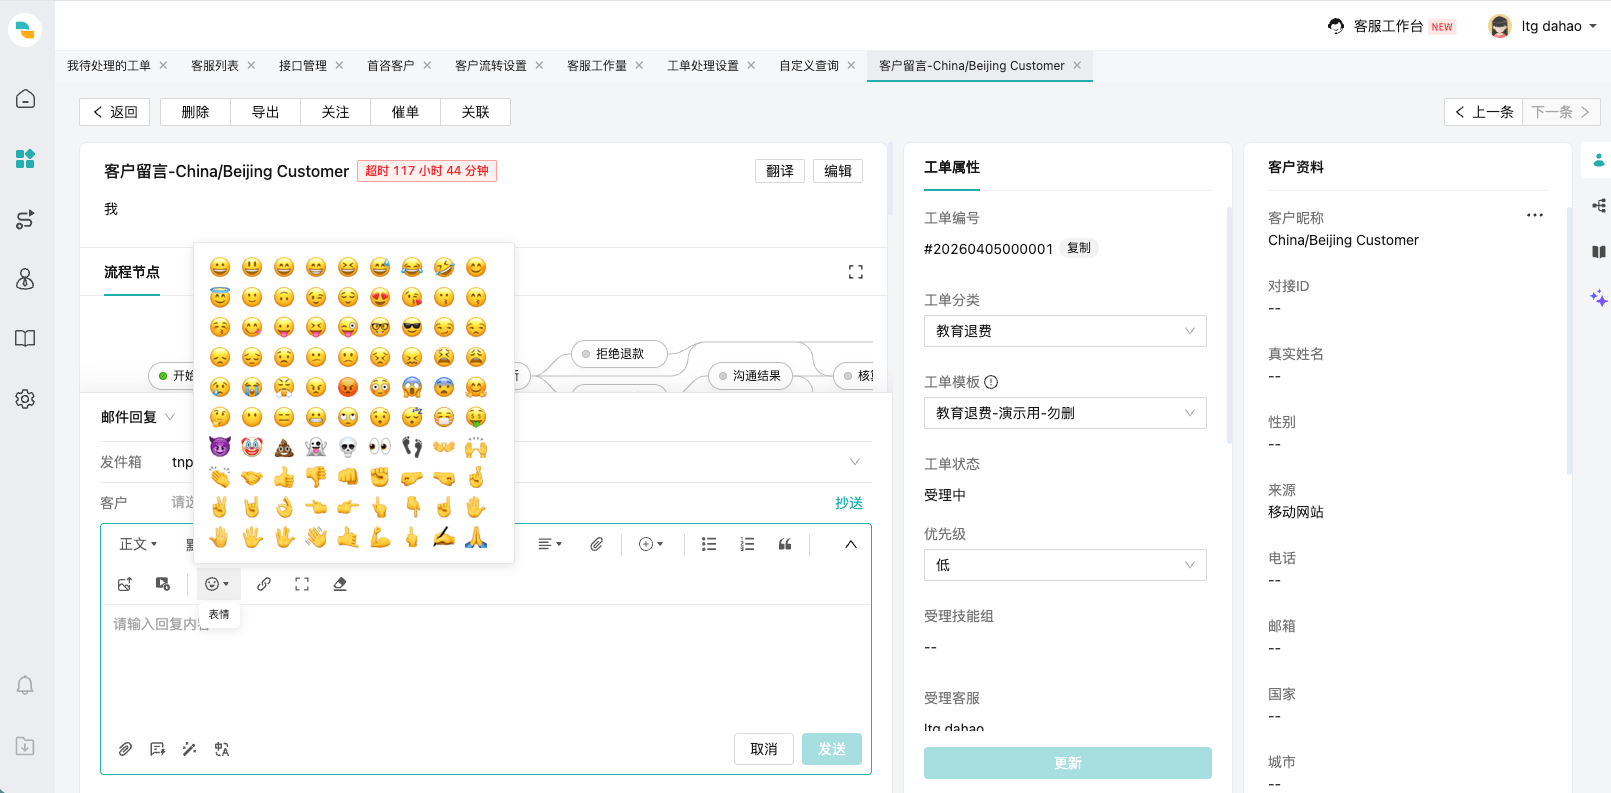Open the home icon in left sidebar
This screenshot has width=1611, height=793.
coord(25,99)
